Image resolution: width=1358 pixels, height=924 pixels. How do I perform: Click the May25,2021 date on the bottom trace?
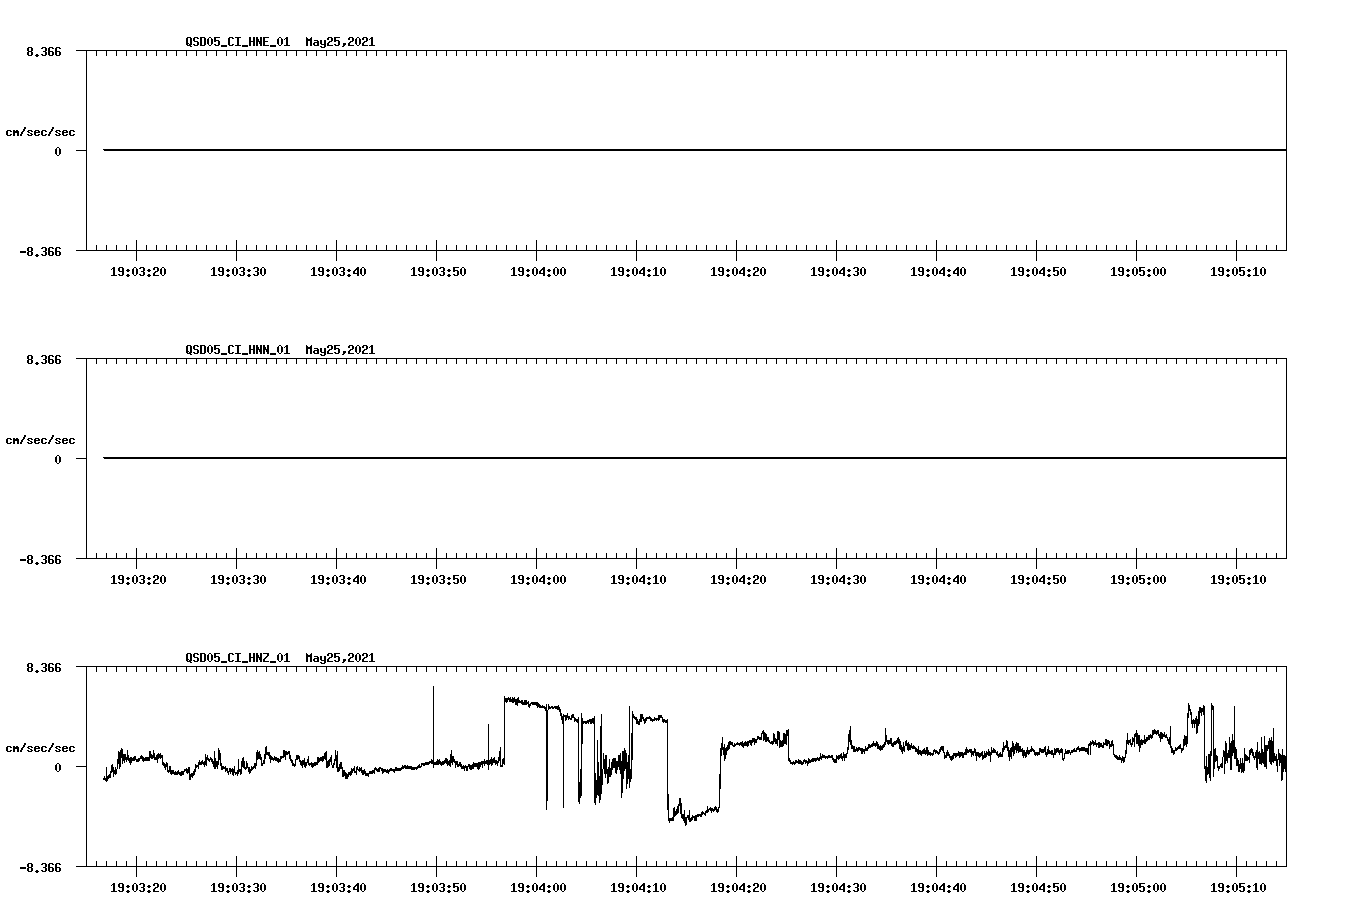(339, 659)
